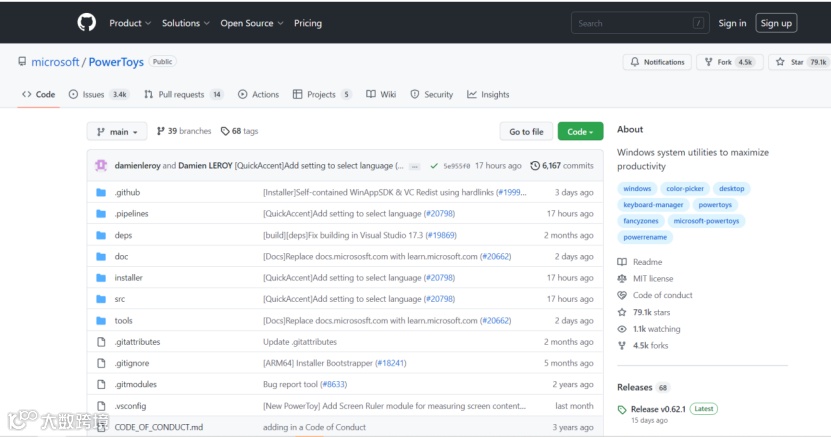The height and width of the screenshot is (437, 831).
Task: Open the microsoft organization link
Action: click(x=55, y=62)
